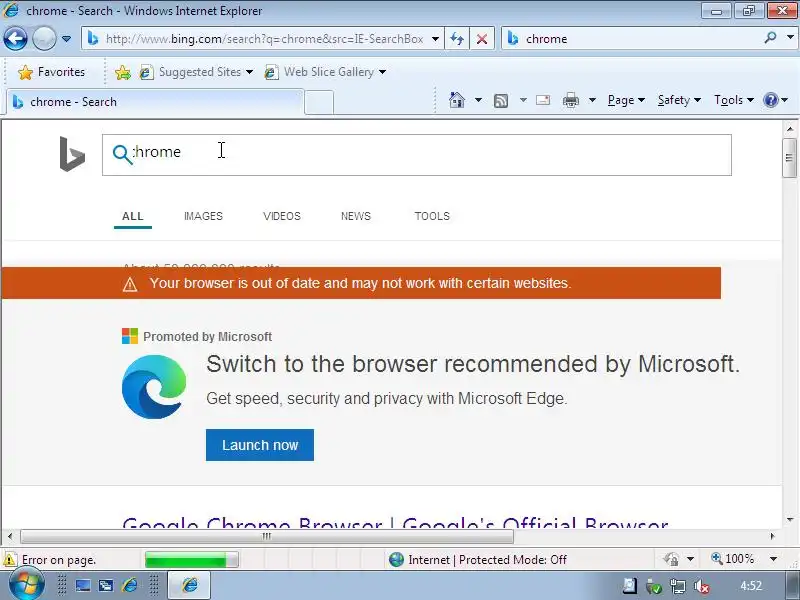Viewport: 800px width, 600px height.
Task: Click the green page loading progress bar
Action: point(191,560)
